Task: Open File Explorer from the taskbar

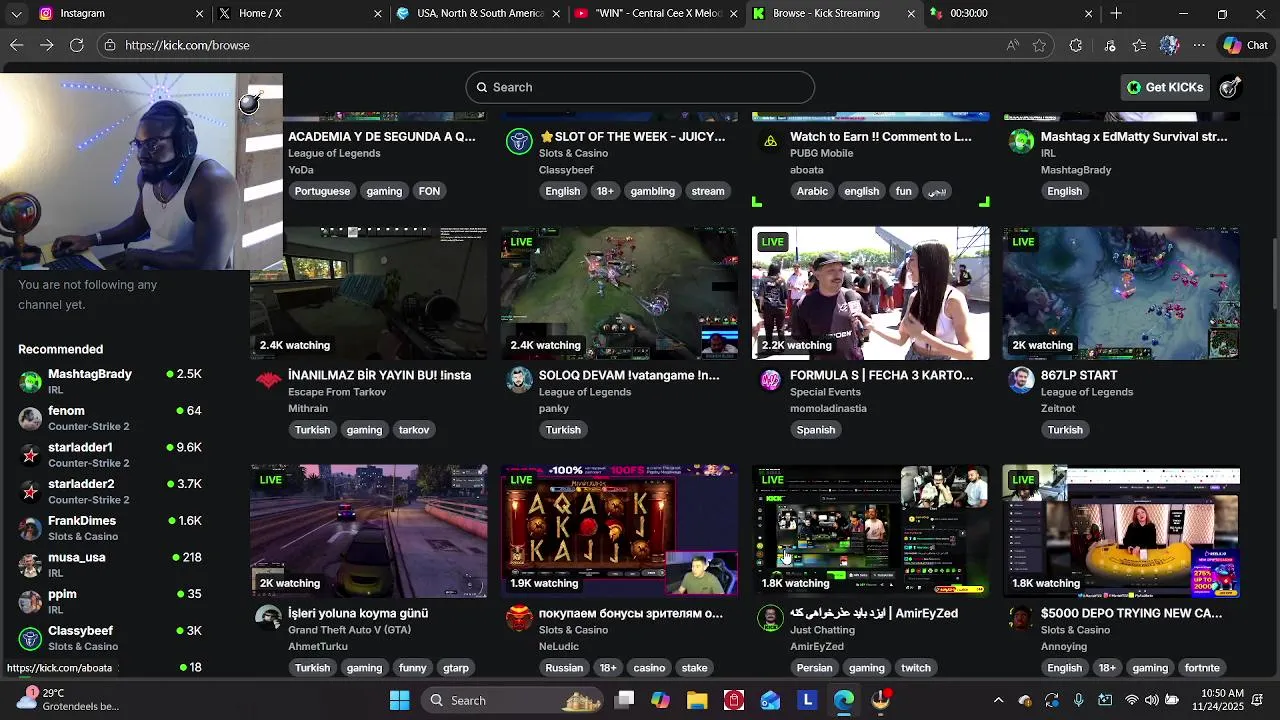Action: point(697,700)
